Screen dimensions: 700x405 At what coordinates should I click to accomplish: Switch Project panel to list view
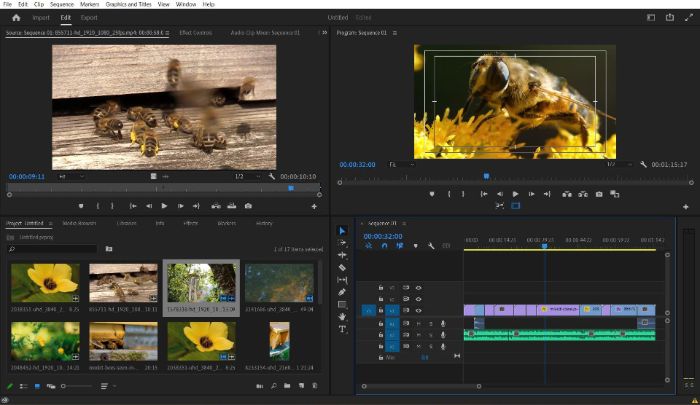[24, 386]
